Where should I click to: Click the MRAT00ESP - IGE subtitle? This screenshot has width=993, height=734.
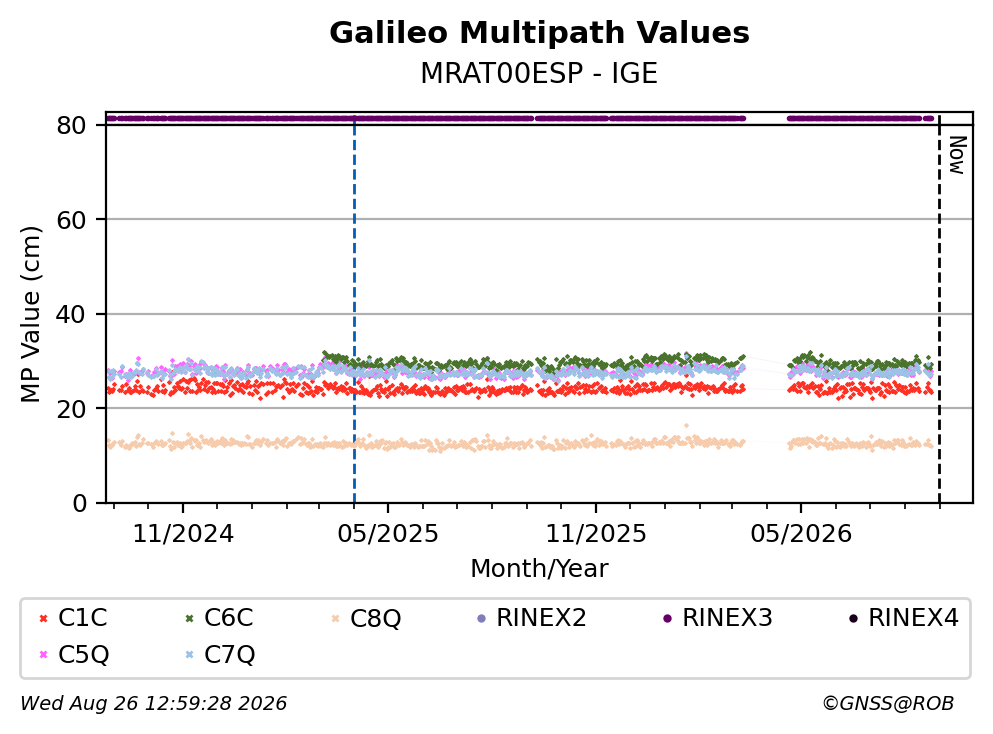pos(539,73)
